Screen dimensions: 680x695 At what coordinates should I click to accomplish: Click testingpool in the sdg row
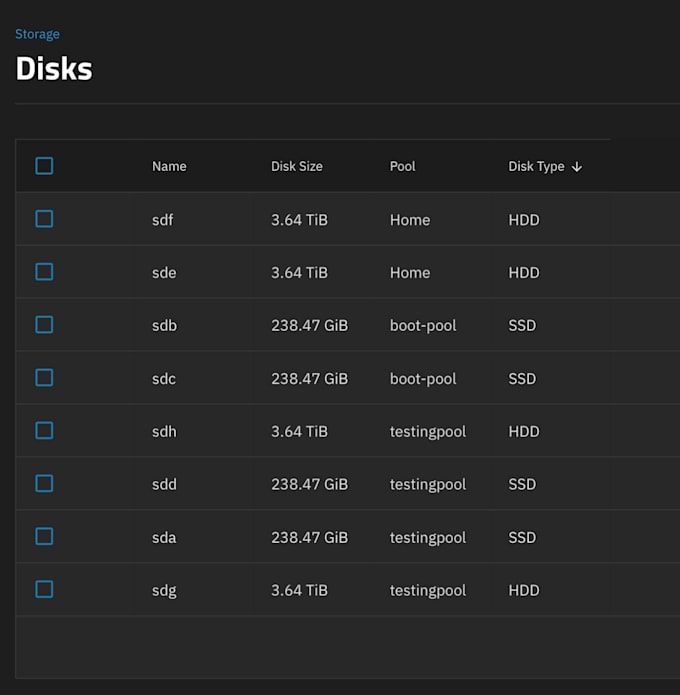(x=428, y=590)
